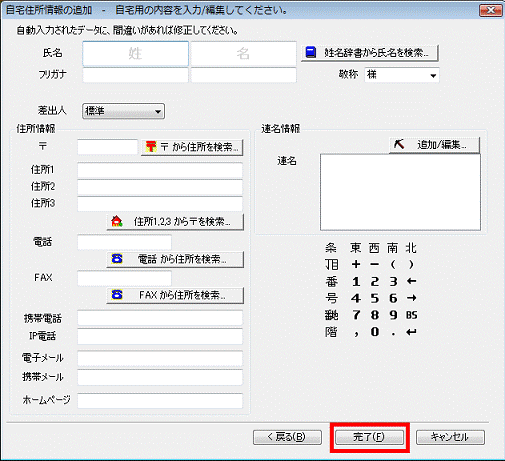Click the enter return-arrow keypad key
505x461 pixels.
pos(412,332)
